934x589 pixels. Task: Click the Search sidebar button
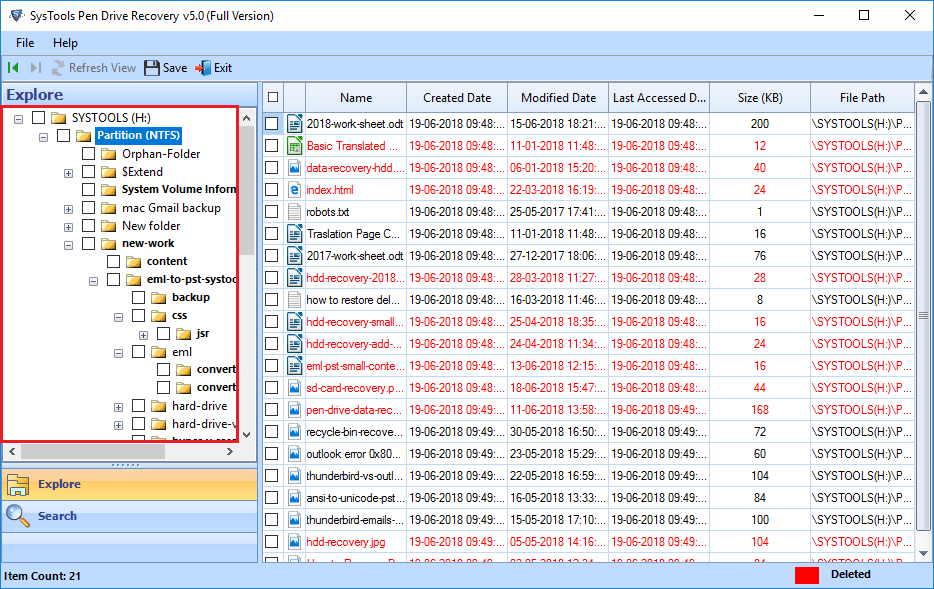55,516
